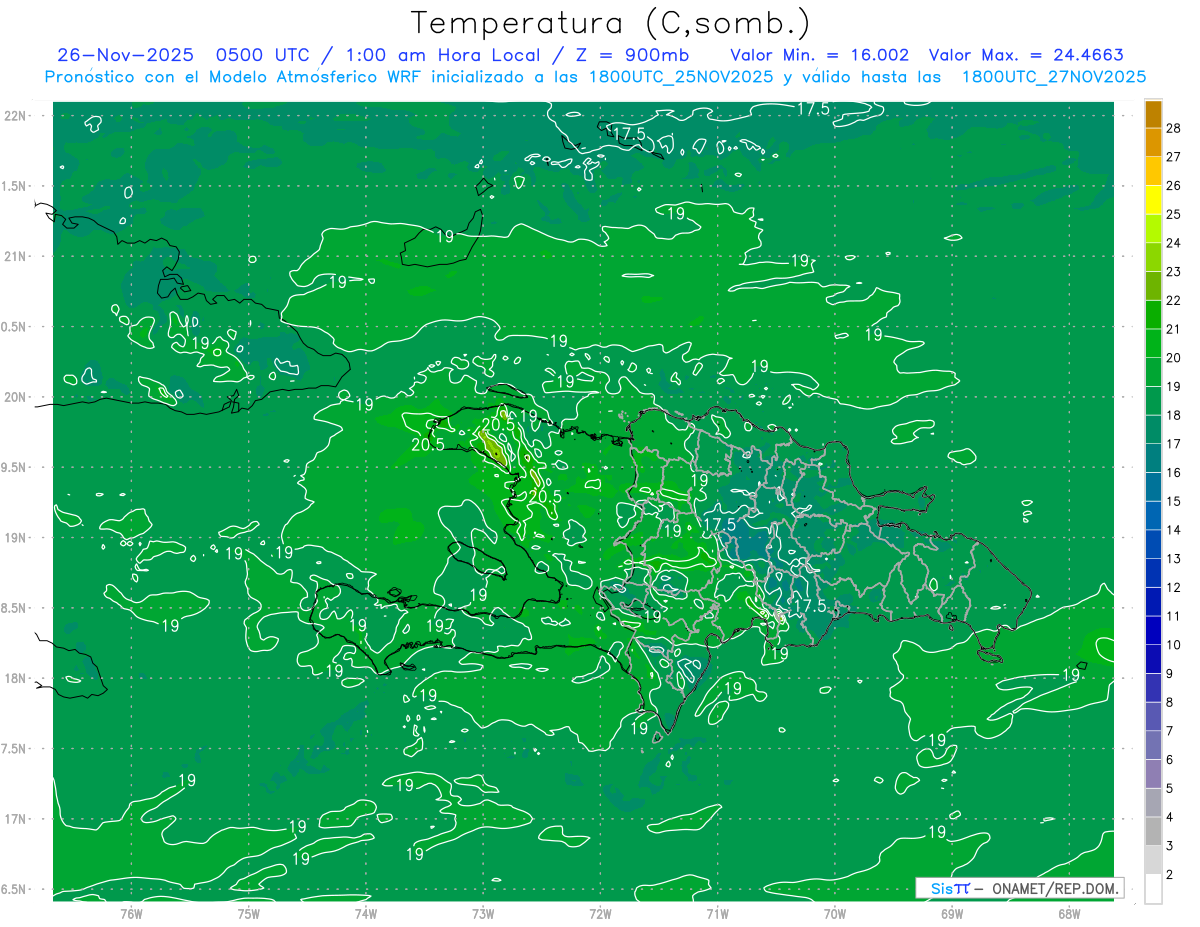Click the longitude axis label "76W"
The height and width of the screenshot is (927, 1200).
tap(131, 913)
